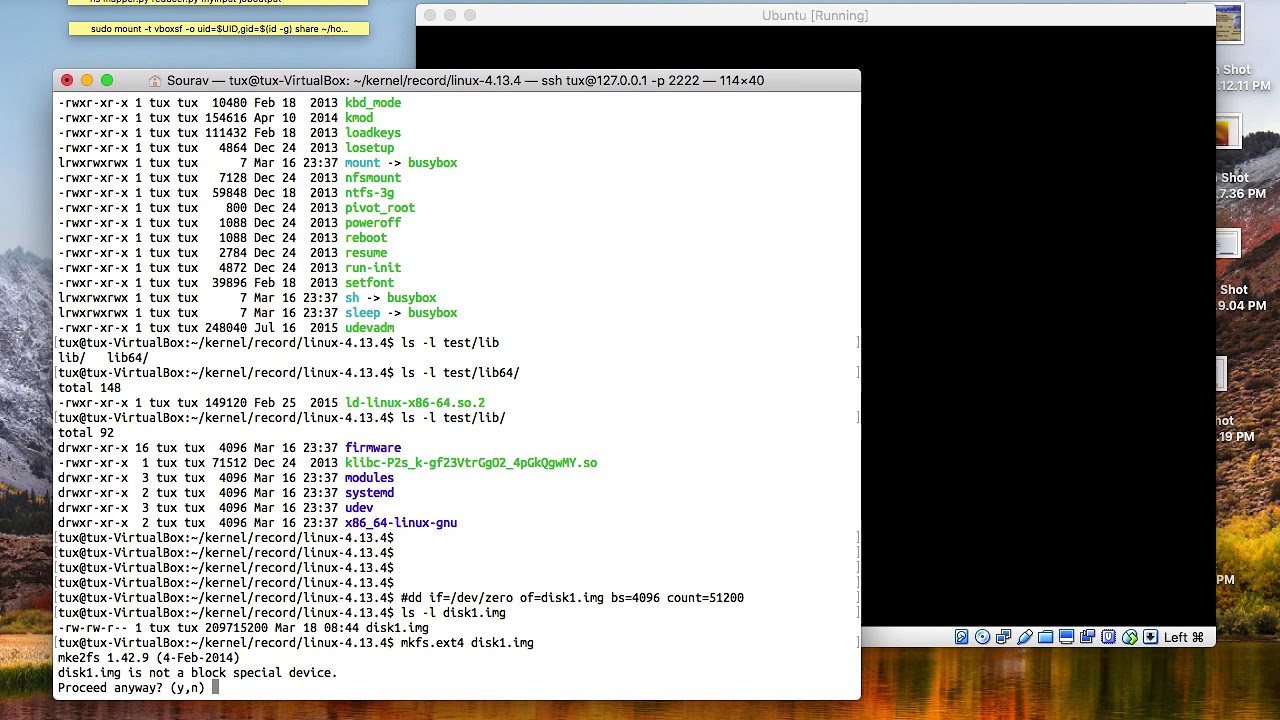Click the 'total 148' output line
The image size is (1280, 720).
[x=89, y=388]
